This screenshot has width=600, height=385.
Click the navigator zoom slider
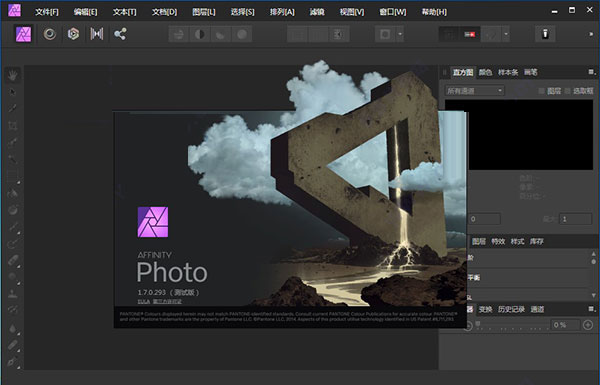pyautogui.click(x=513, y=326)
